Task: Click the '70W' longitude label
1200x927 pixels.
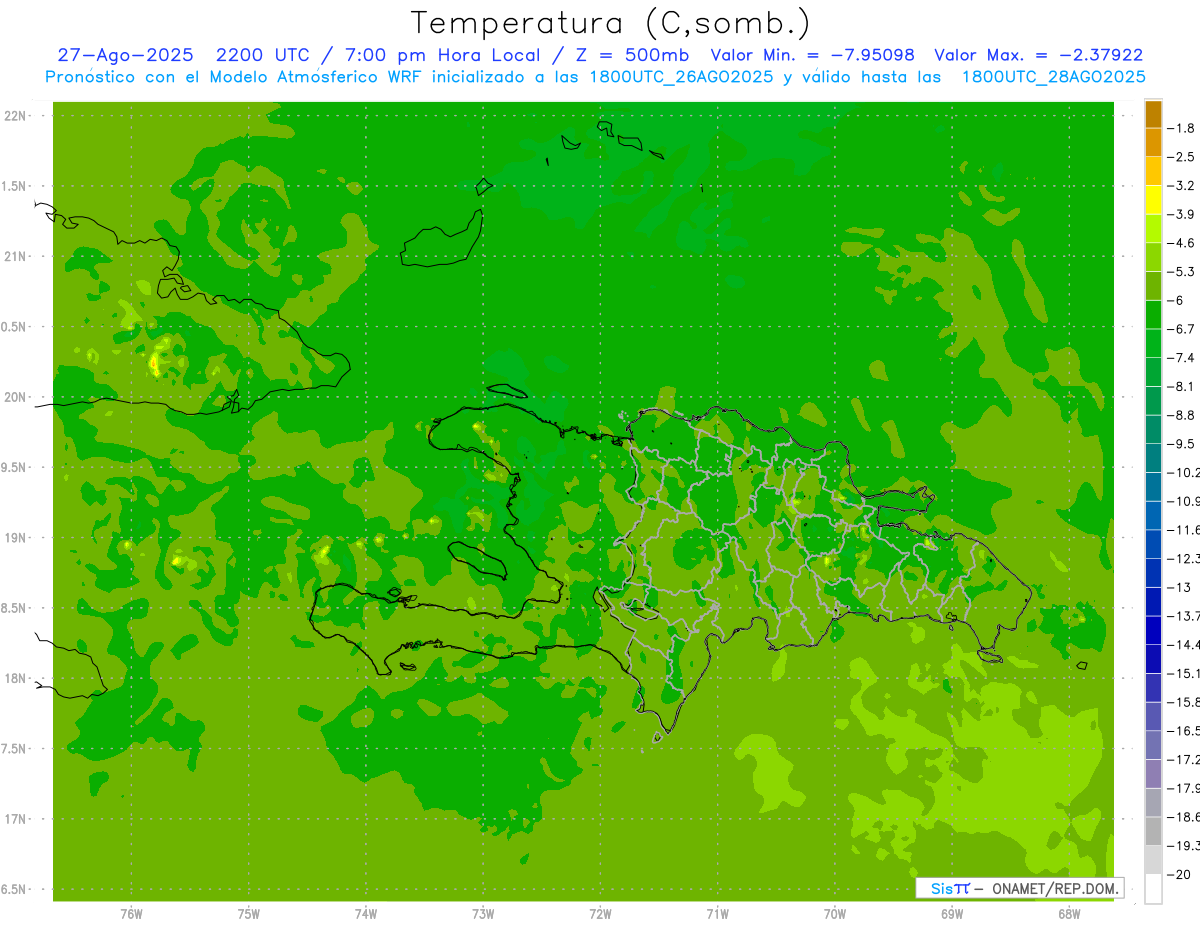Action: point(835,913)
